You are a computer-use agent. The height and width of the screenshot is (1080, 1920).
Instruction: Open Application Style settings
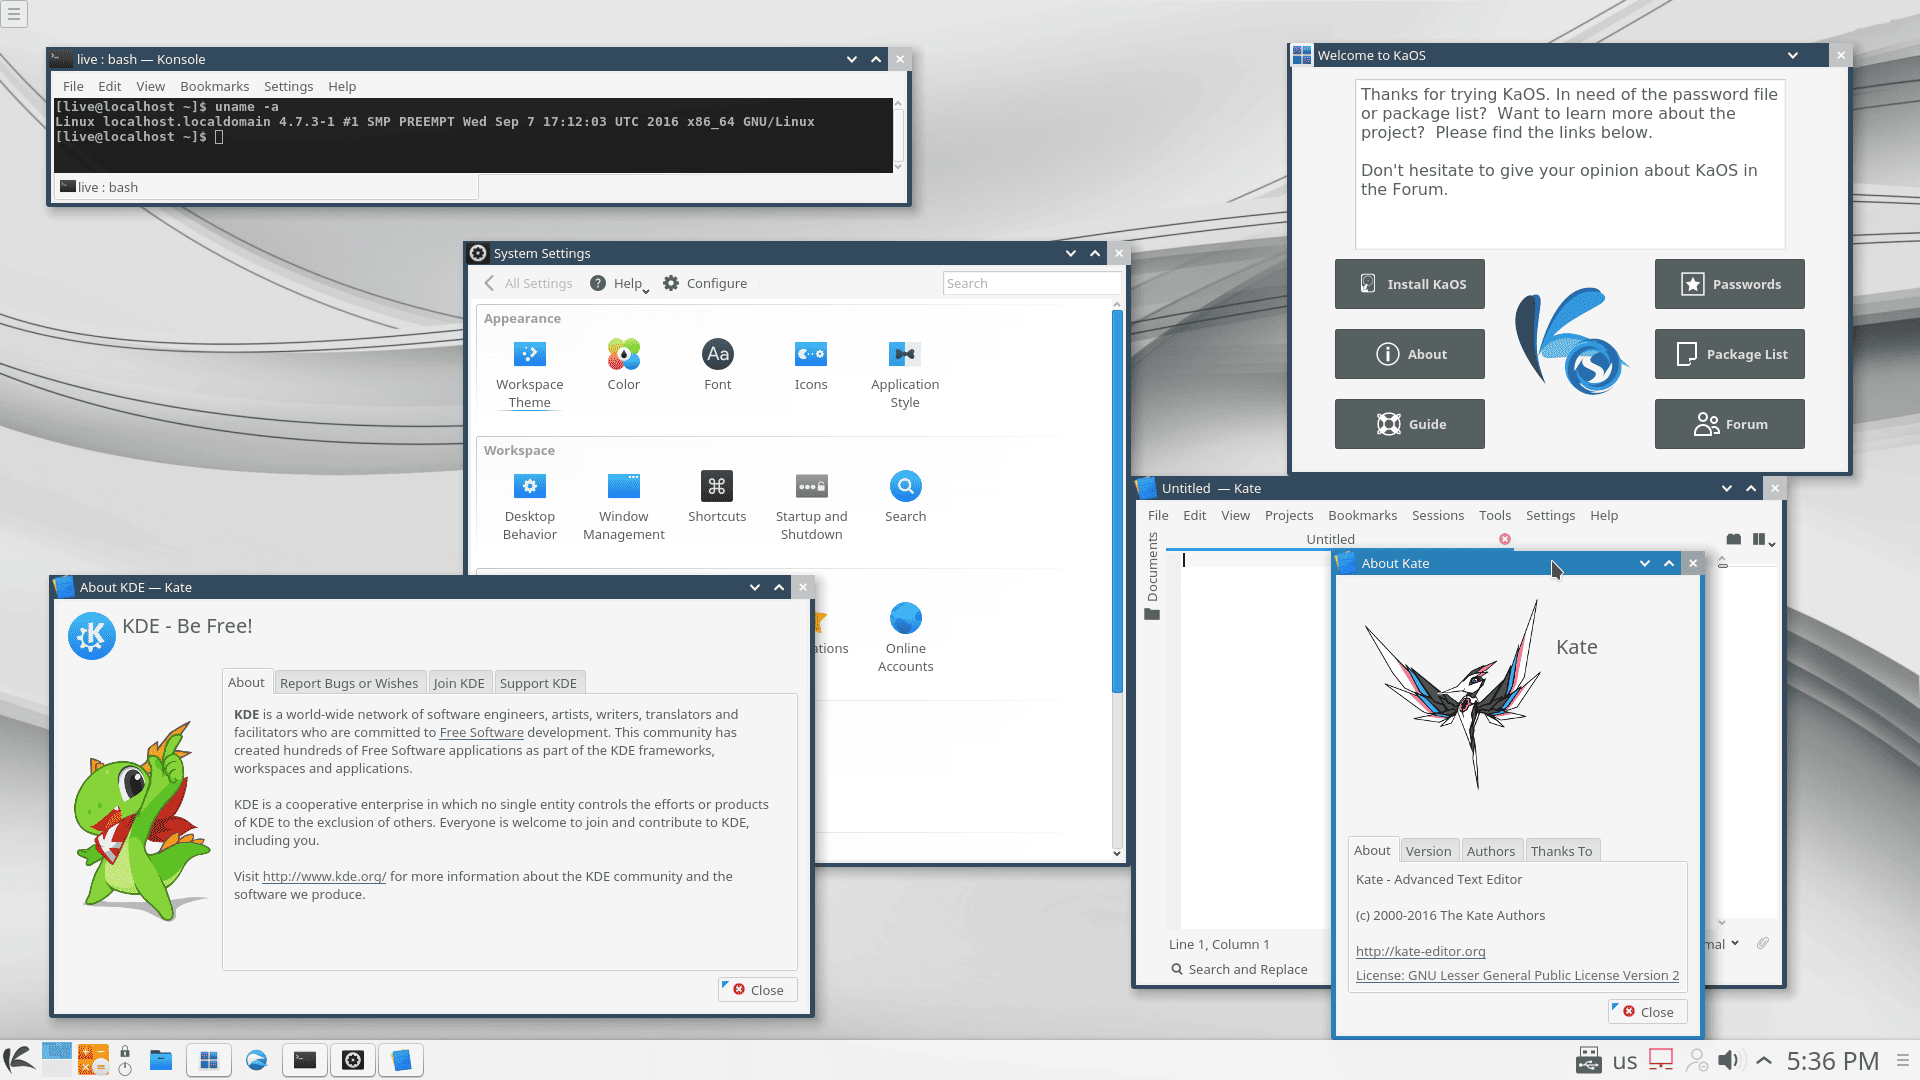point(905,375)
